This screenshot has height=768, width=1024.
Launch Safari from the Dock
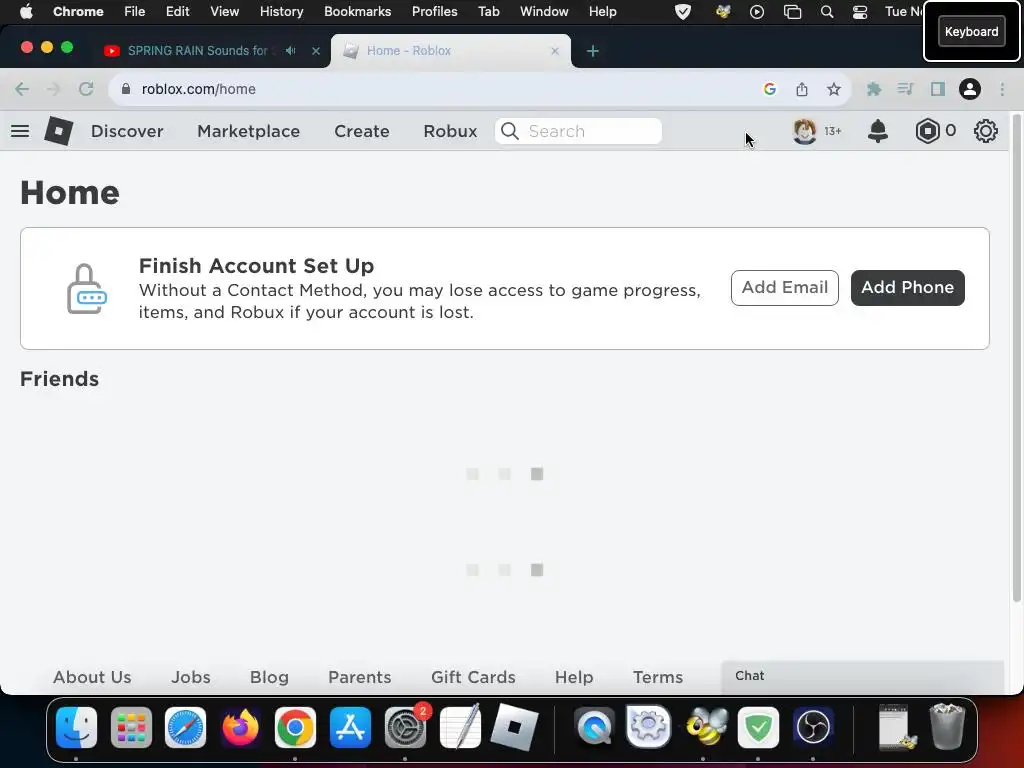click(x=185, y=727)
